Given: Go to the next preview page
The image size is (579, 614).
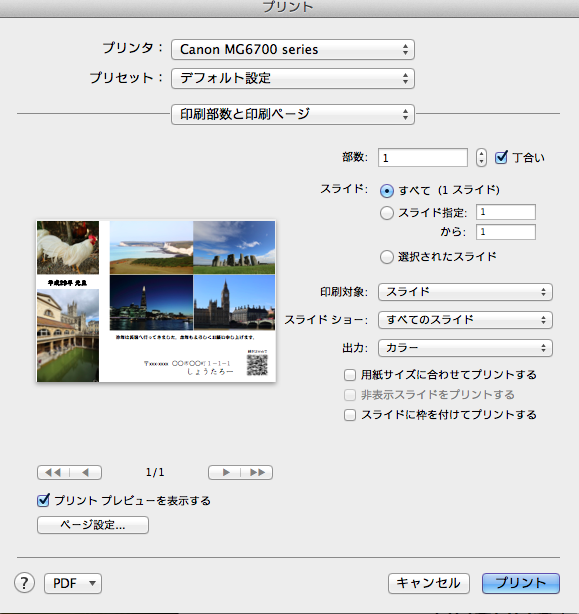Looking at the screenshot, I should [x=224, y=473].
